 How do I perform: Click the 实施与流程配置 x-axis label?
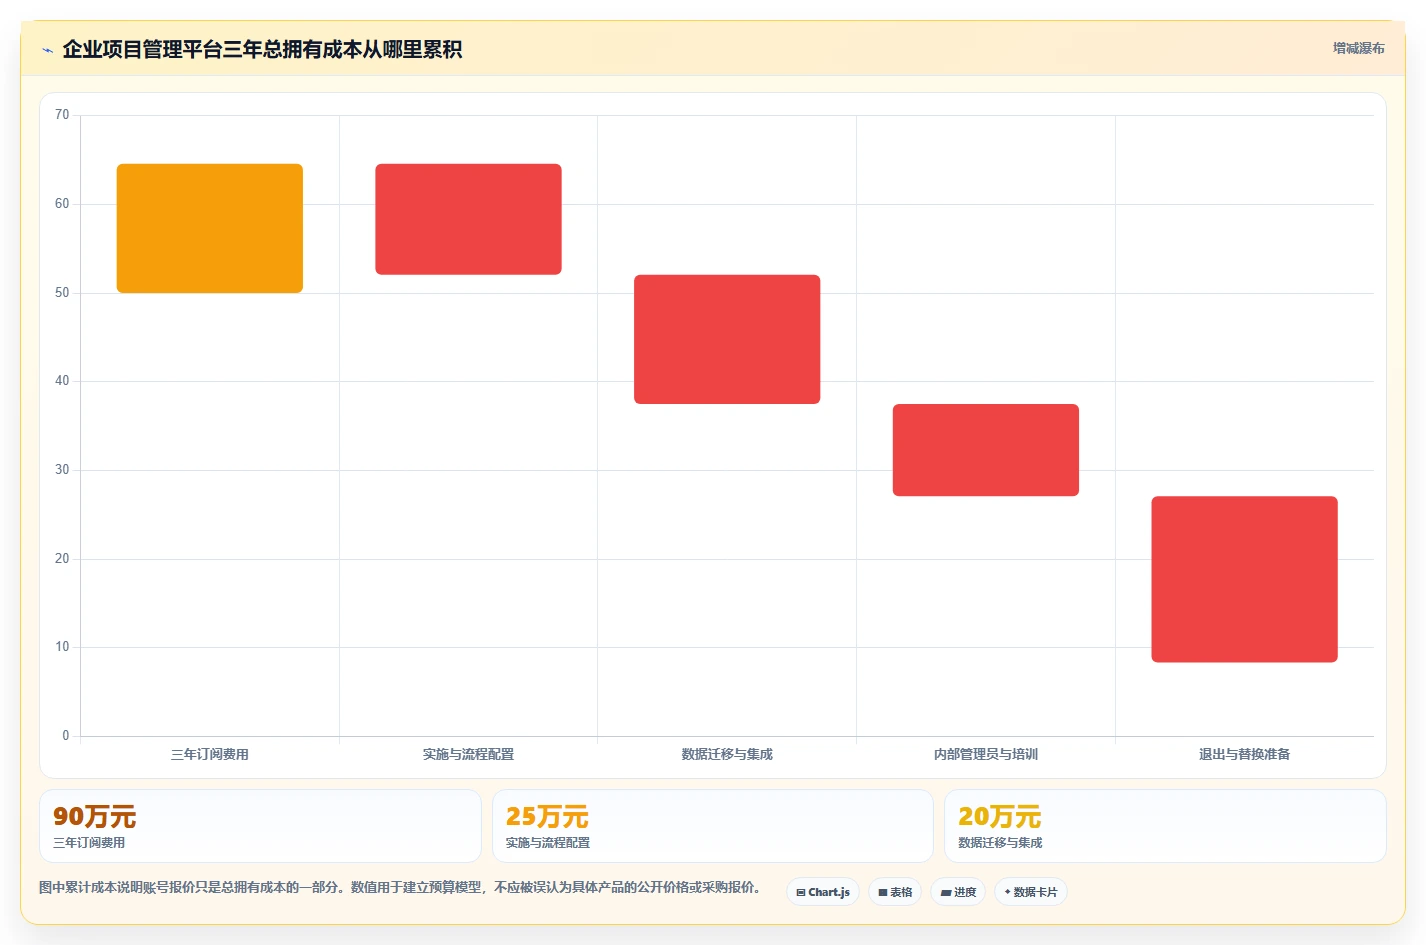(x=468, y=754)
